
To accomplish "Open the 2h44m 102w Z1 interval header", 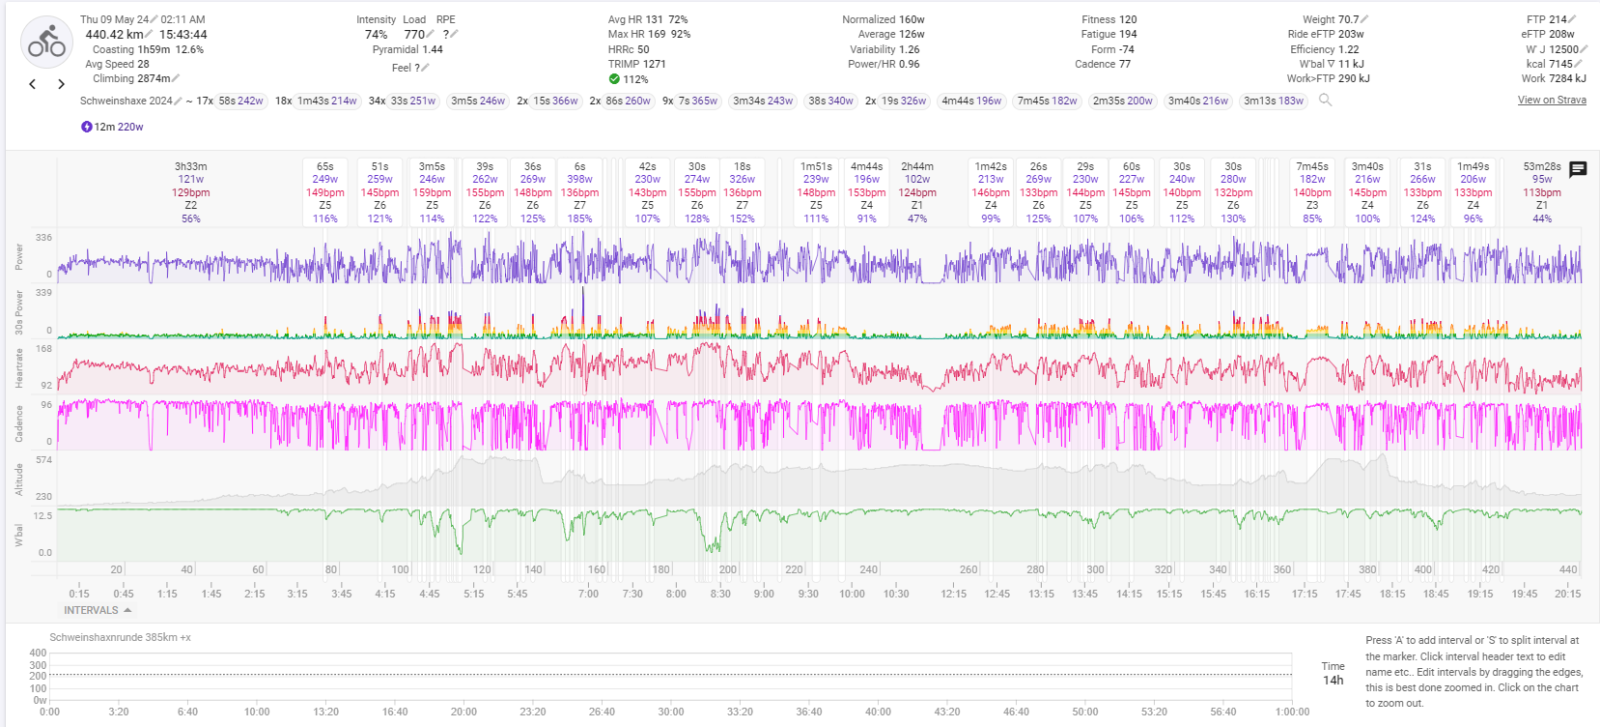I will (917, 192).
